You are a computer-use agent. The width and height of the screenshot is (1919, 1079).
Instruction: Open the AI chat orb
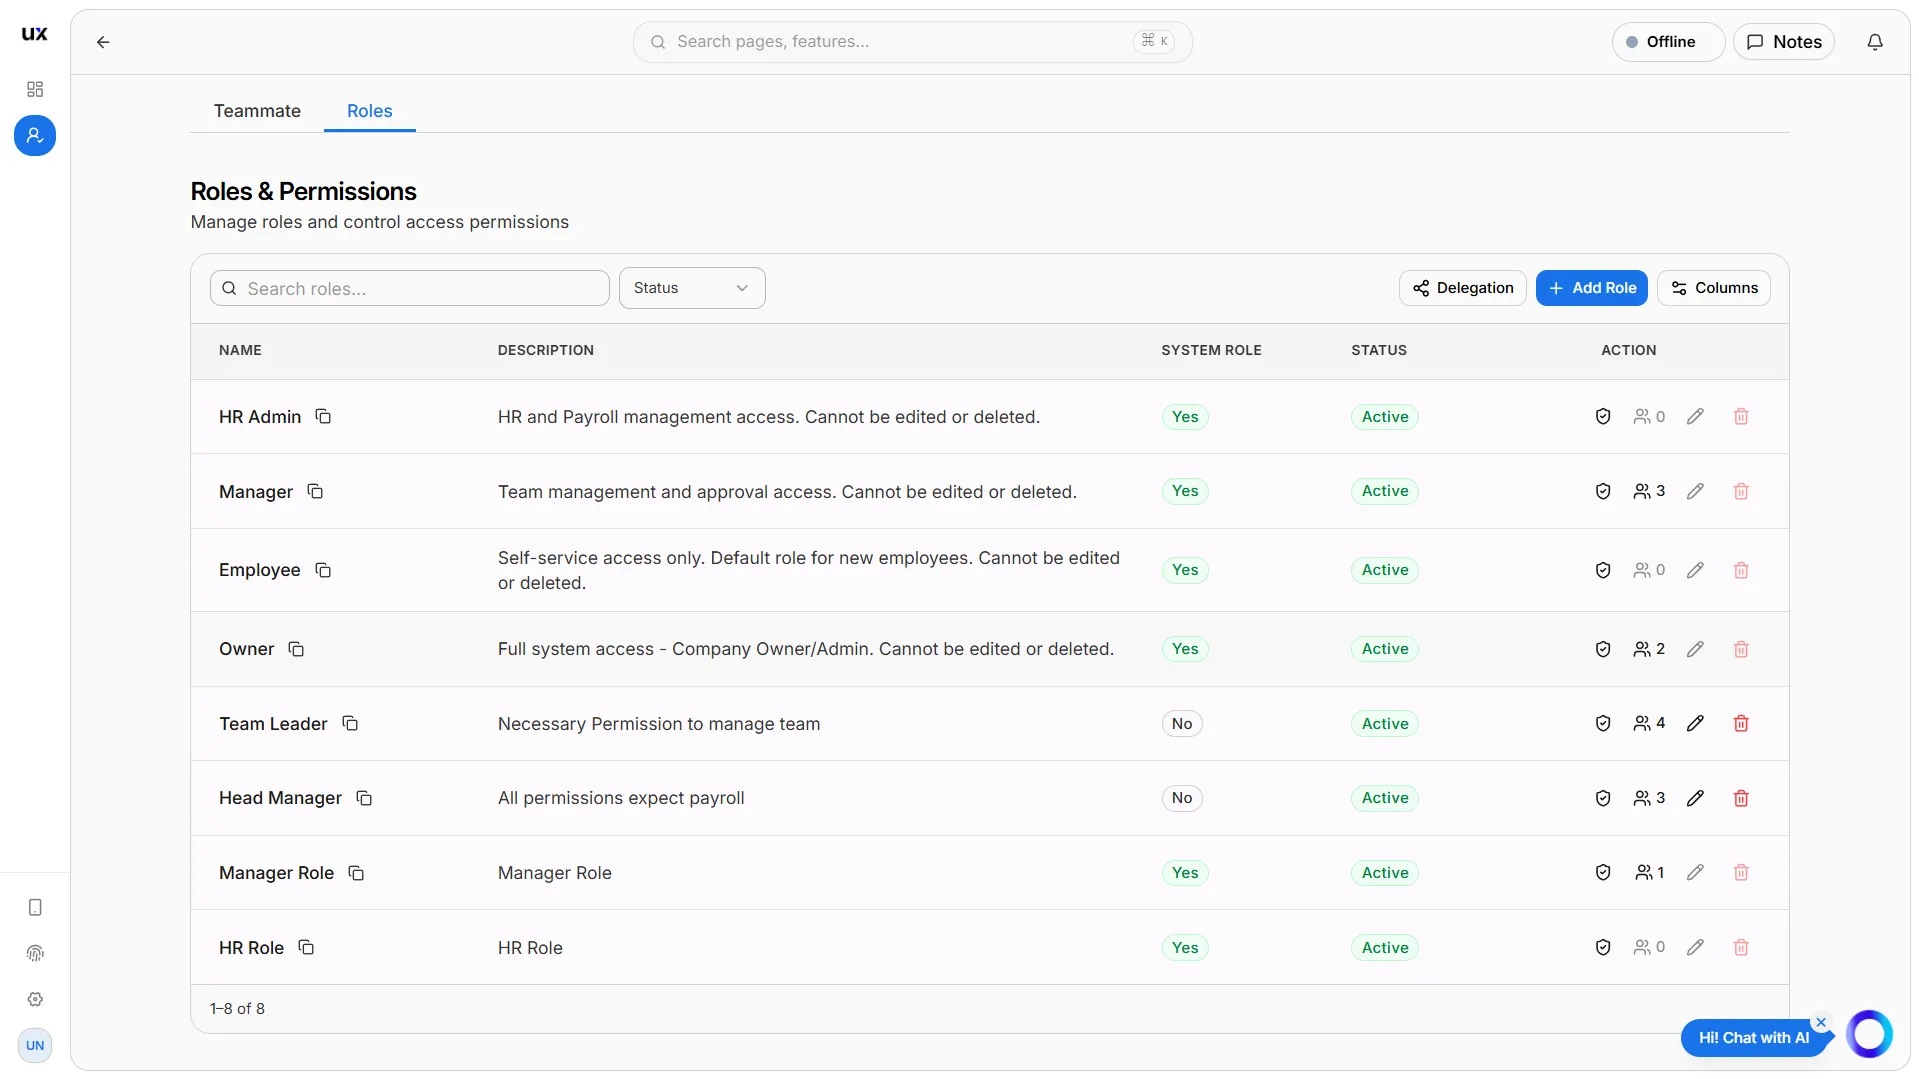pyautogui.click(x=1869, y=1034)
